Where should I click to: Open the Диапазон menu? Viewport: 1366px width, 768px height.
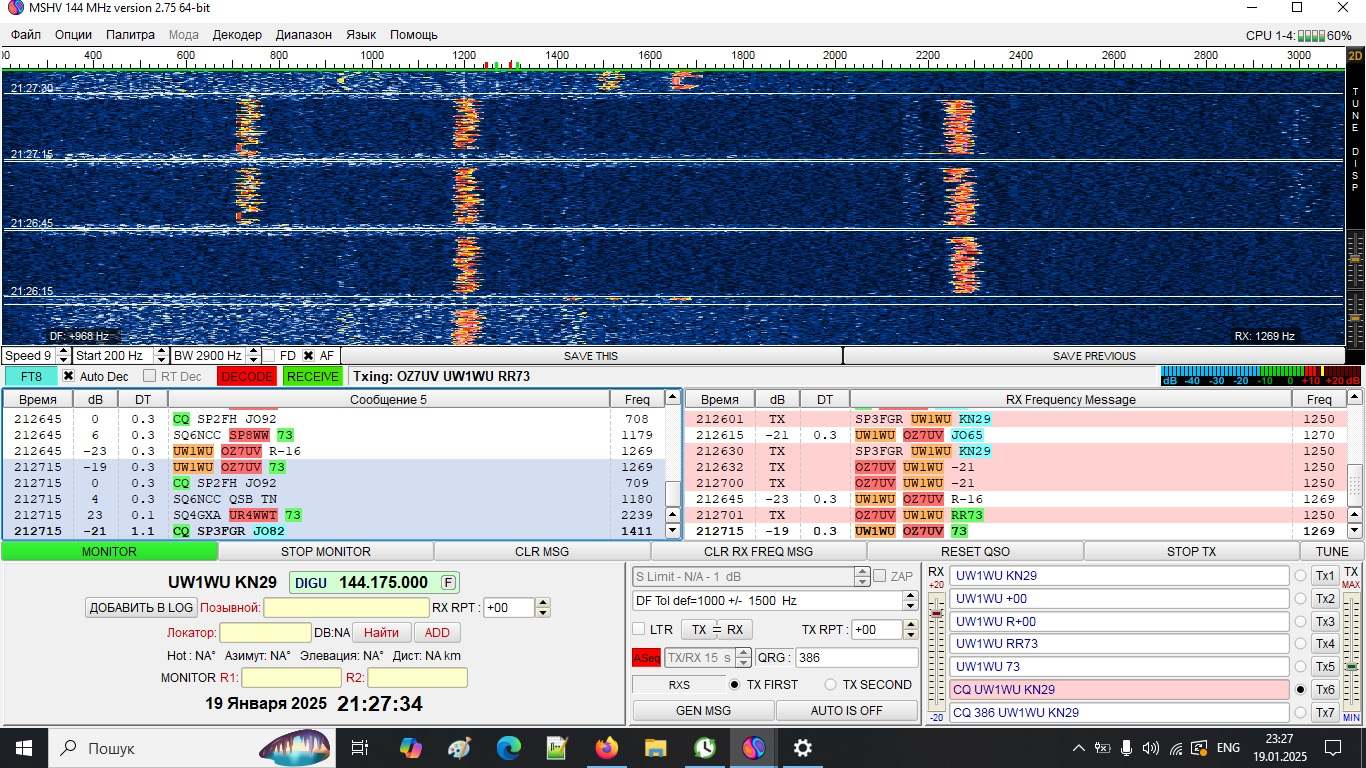[303, 34]
